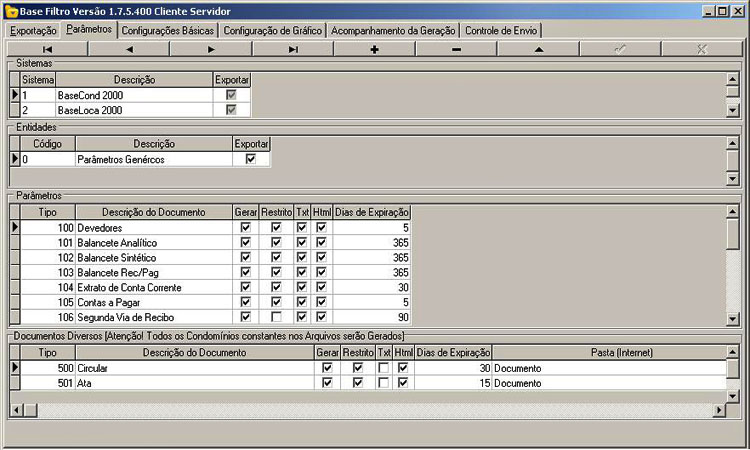Go to first record in navigator
Image resolution: width=750 pixels, height=450 pixels.
coord(47,48)
